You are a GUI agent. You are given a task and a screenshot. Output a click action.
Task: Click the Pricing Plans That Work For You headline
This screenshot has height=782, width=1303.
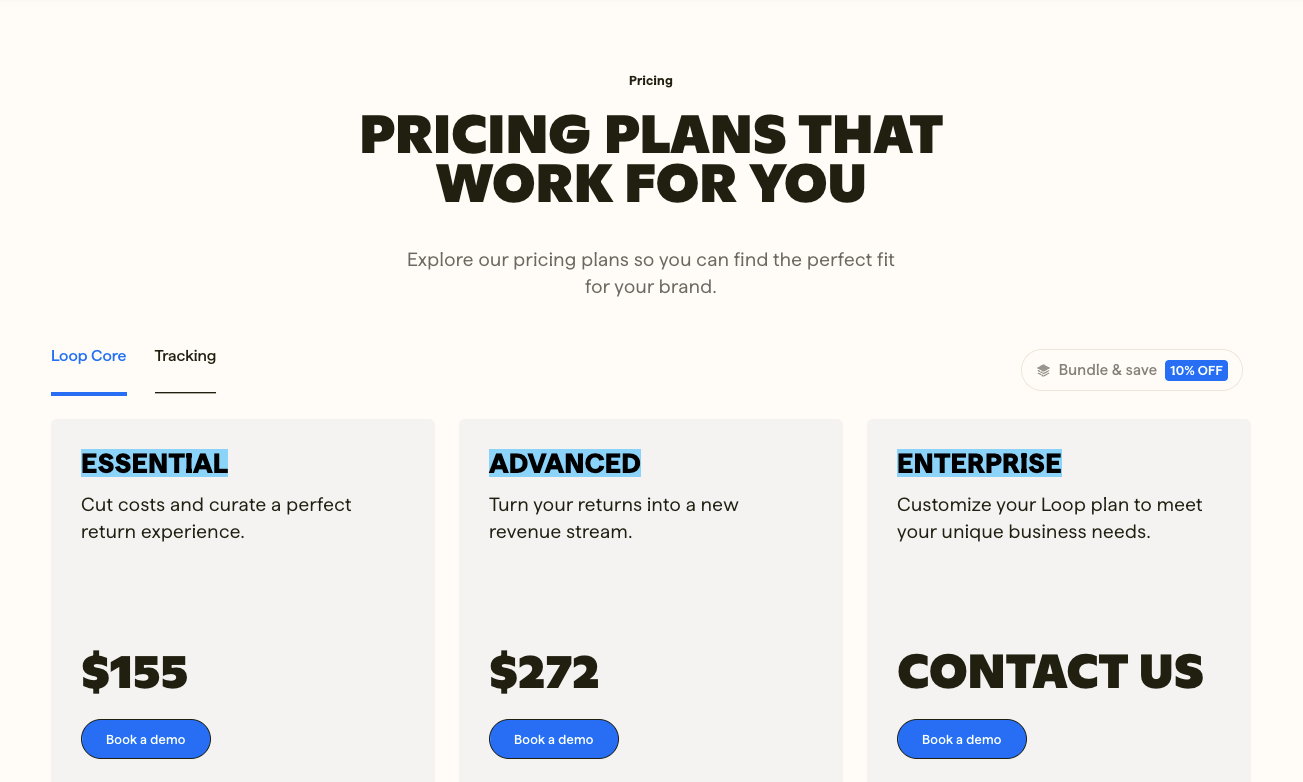651,160
